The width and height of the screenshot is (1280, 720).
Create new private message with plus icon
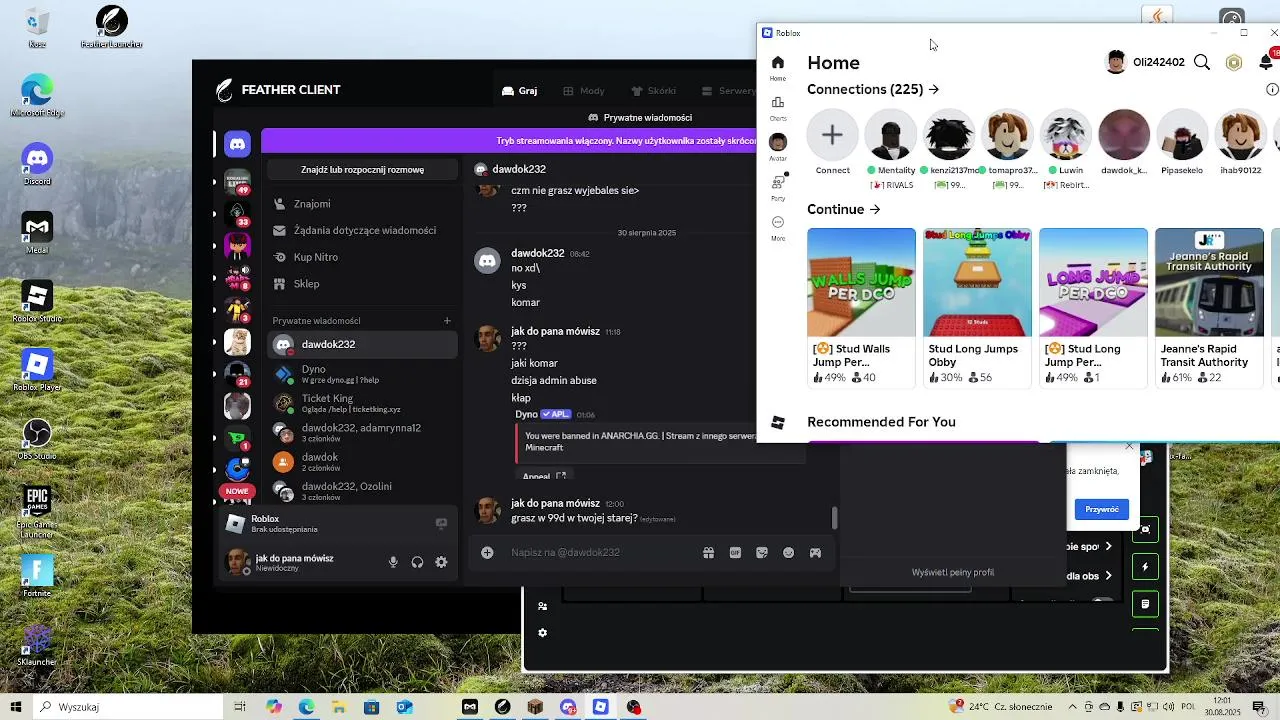pos(447,321)
